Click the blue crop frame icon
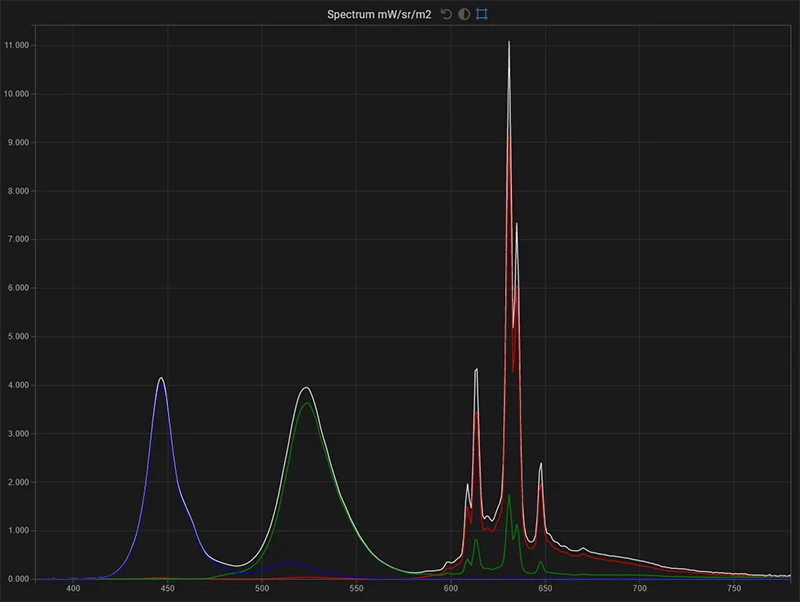Image resolution: width=800 pixels, height=602 pixels. click(x=482, y=15)
